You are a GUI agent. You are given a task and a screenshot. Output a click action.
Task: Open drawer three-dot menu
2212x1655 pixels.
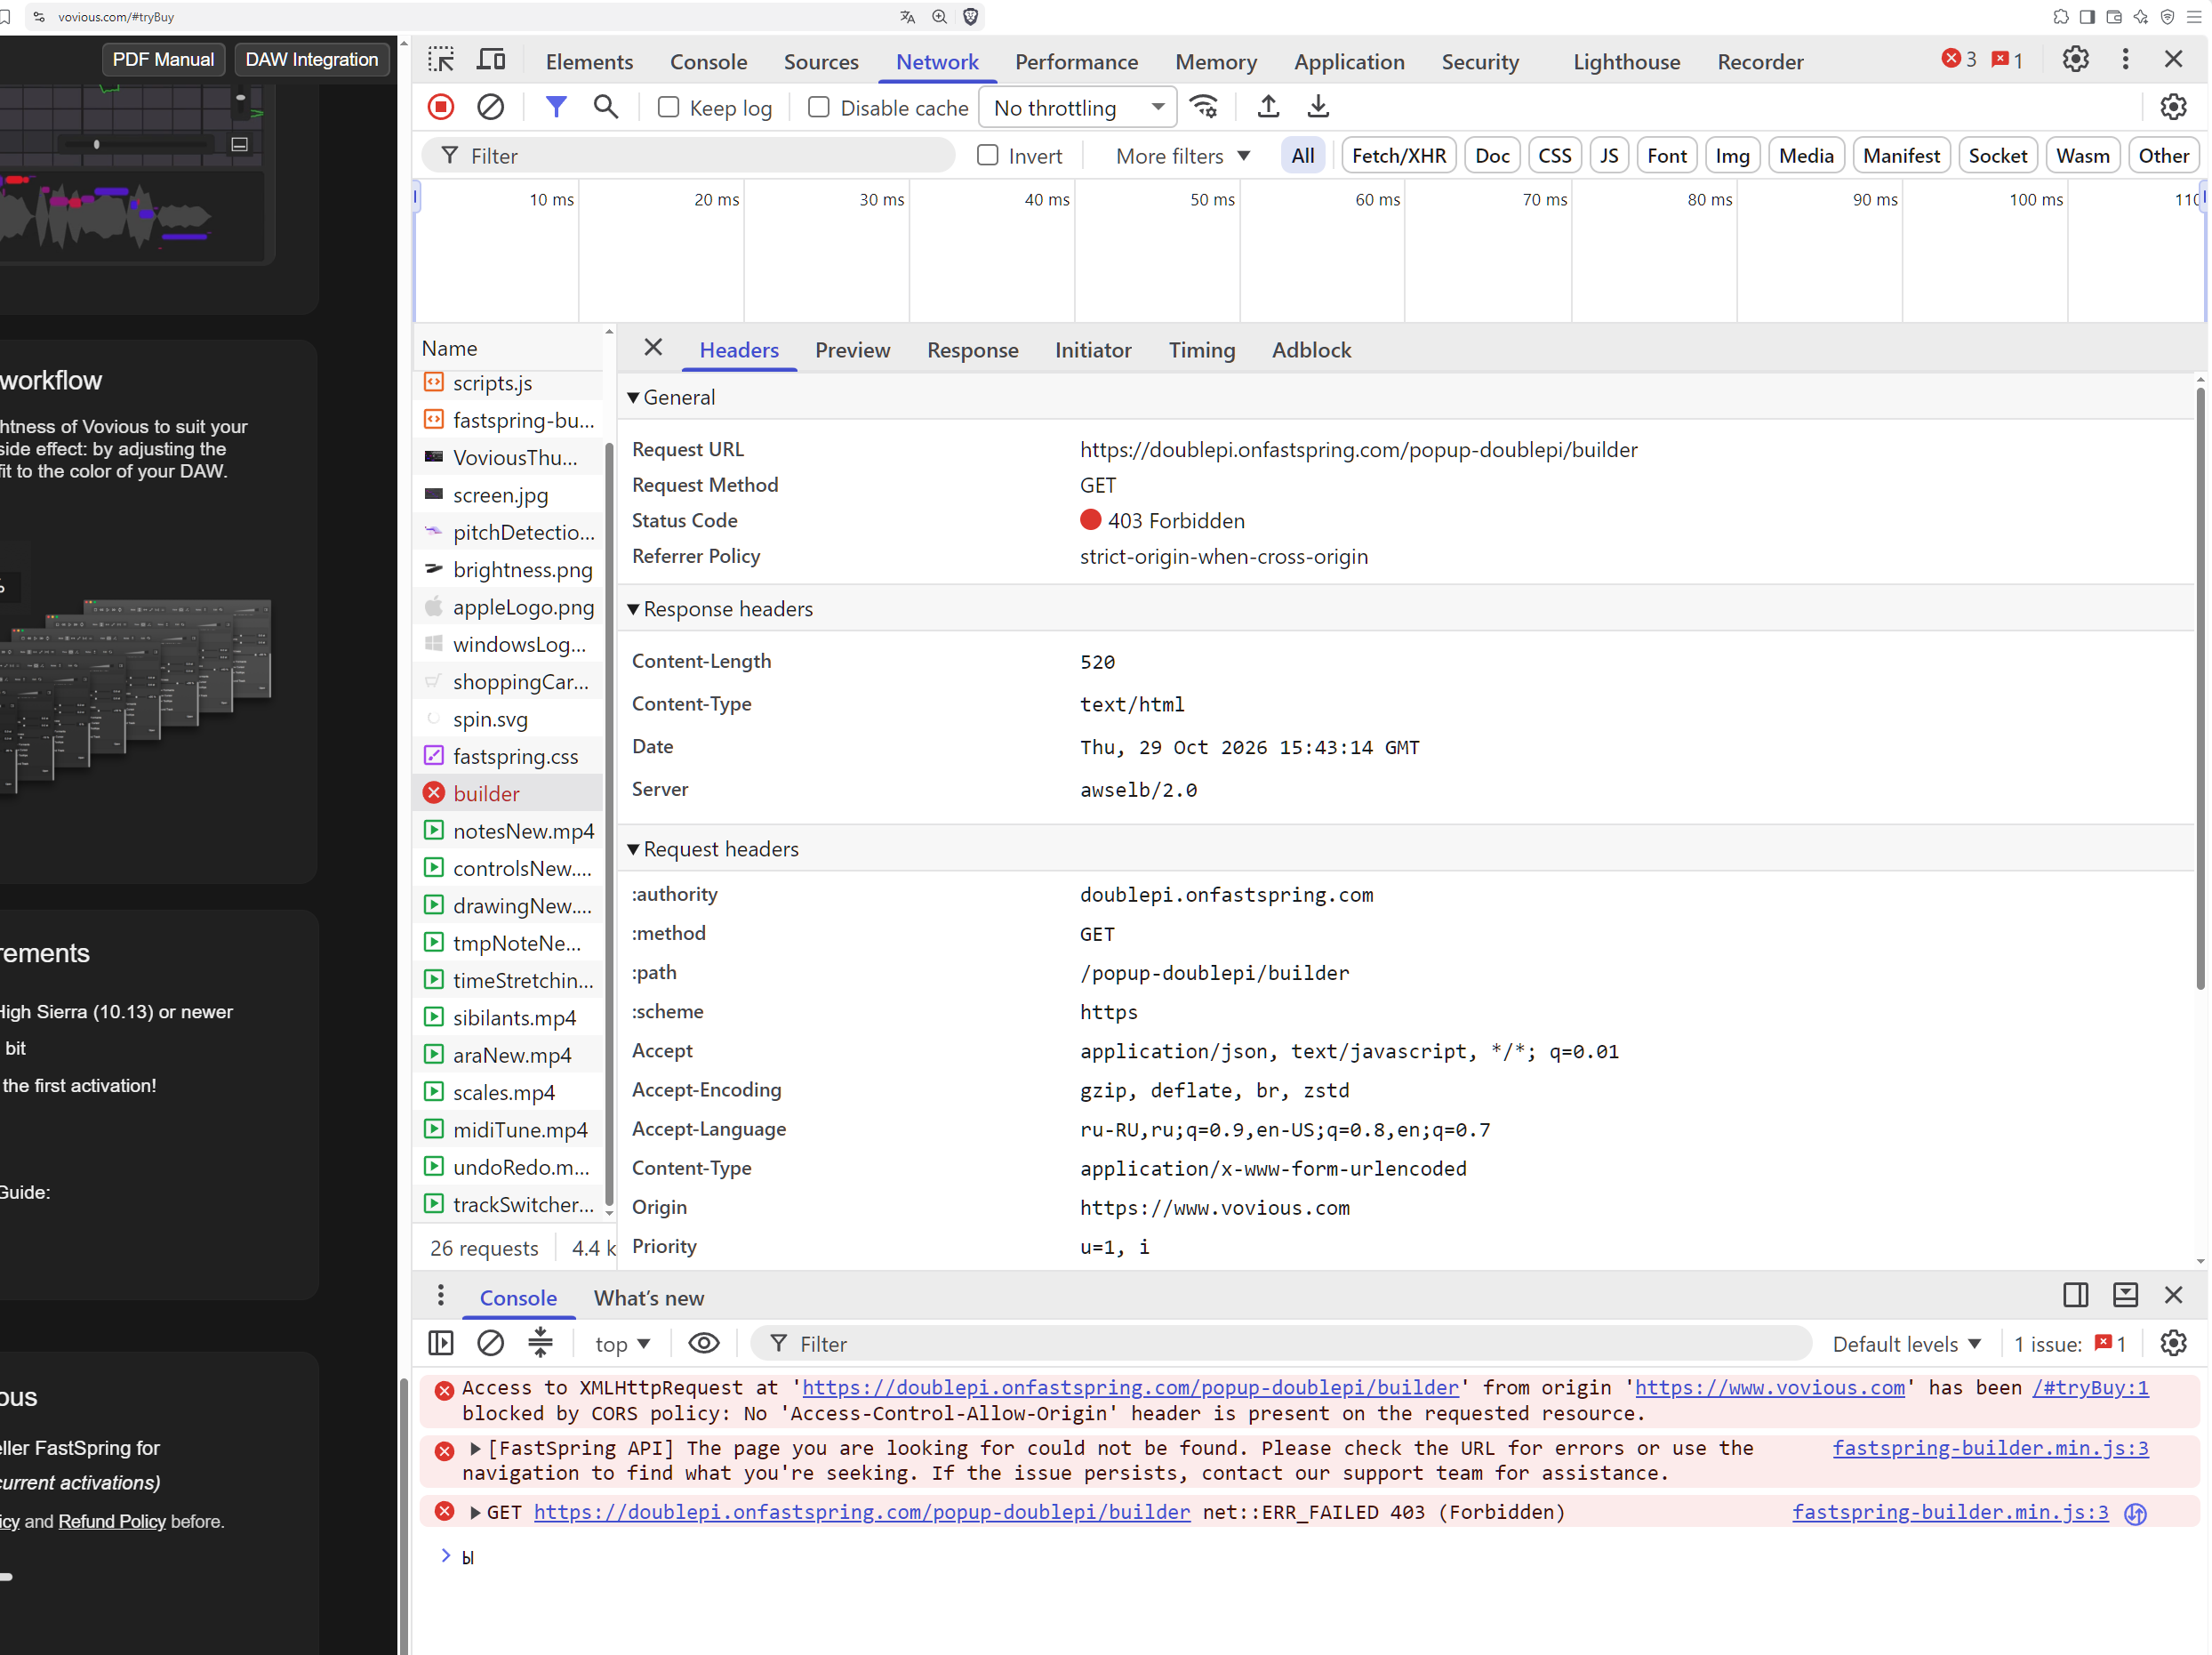pos(441,1296)
